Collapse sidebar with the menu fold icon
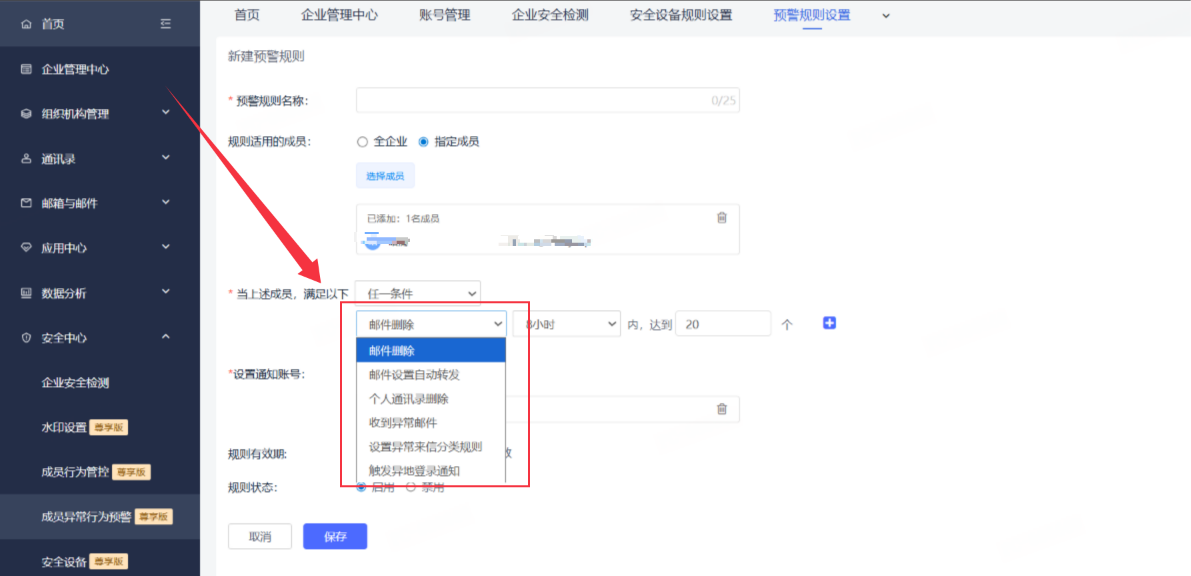 [166, 24]
